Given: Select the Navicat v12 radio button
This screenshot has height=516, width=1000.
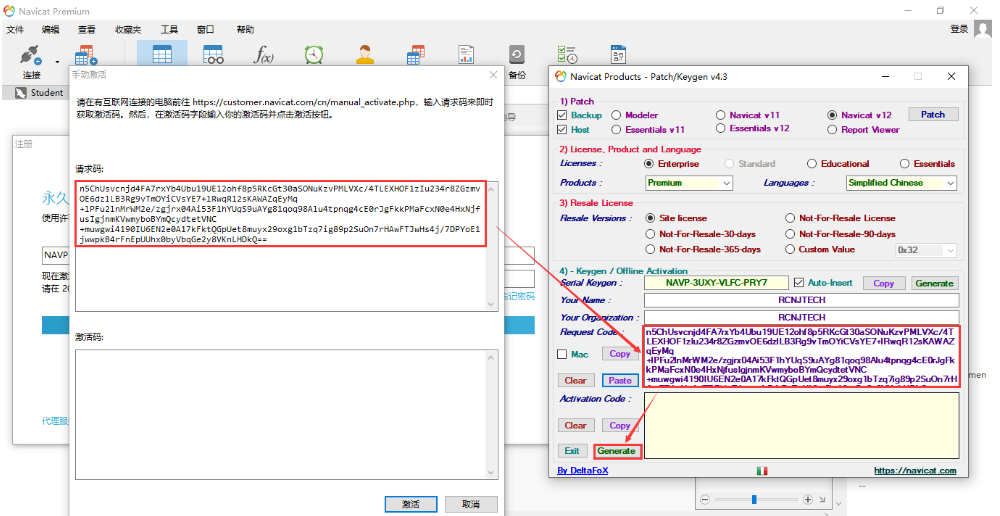Looking at the screenshot, I should pyautogui.click(x=832, y=115).
